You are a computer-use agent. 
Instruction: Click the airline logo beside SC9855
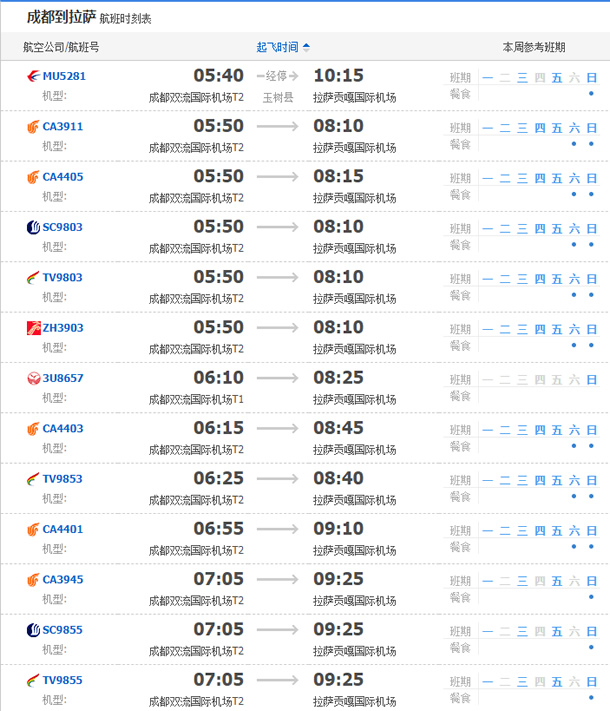click(34, 629)
